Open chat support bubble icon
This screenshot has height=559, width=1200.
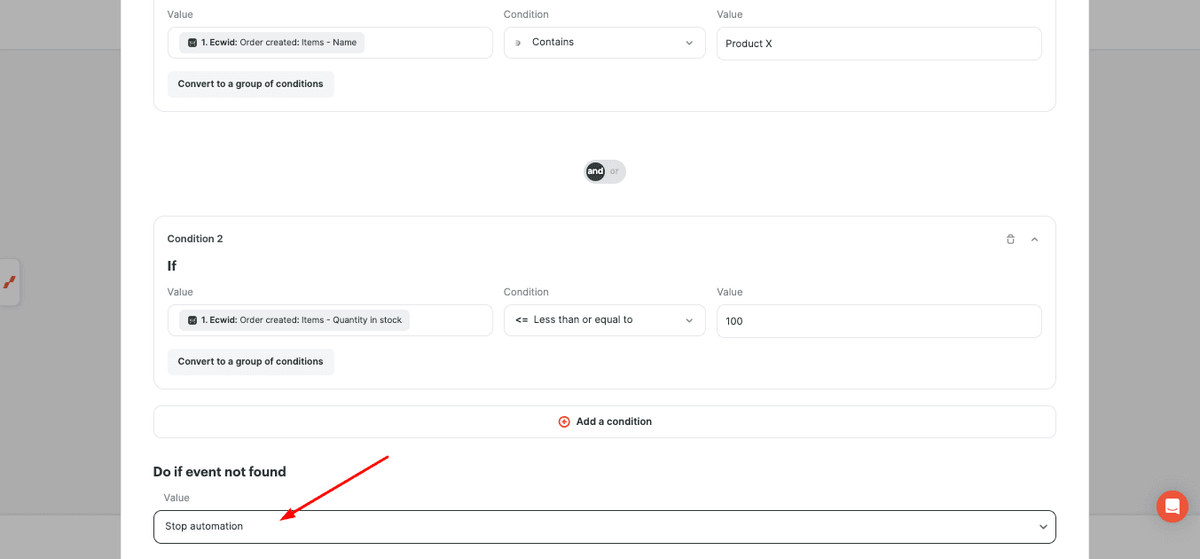pyautogui.click(x=1172, y=506)
